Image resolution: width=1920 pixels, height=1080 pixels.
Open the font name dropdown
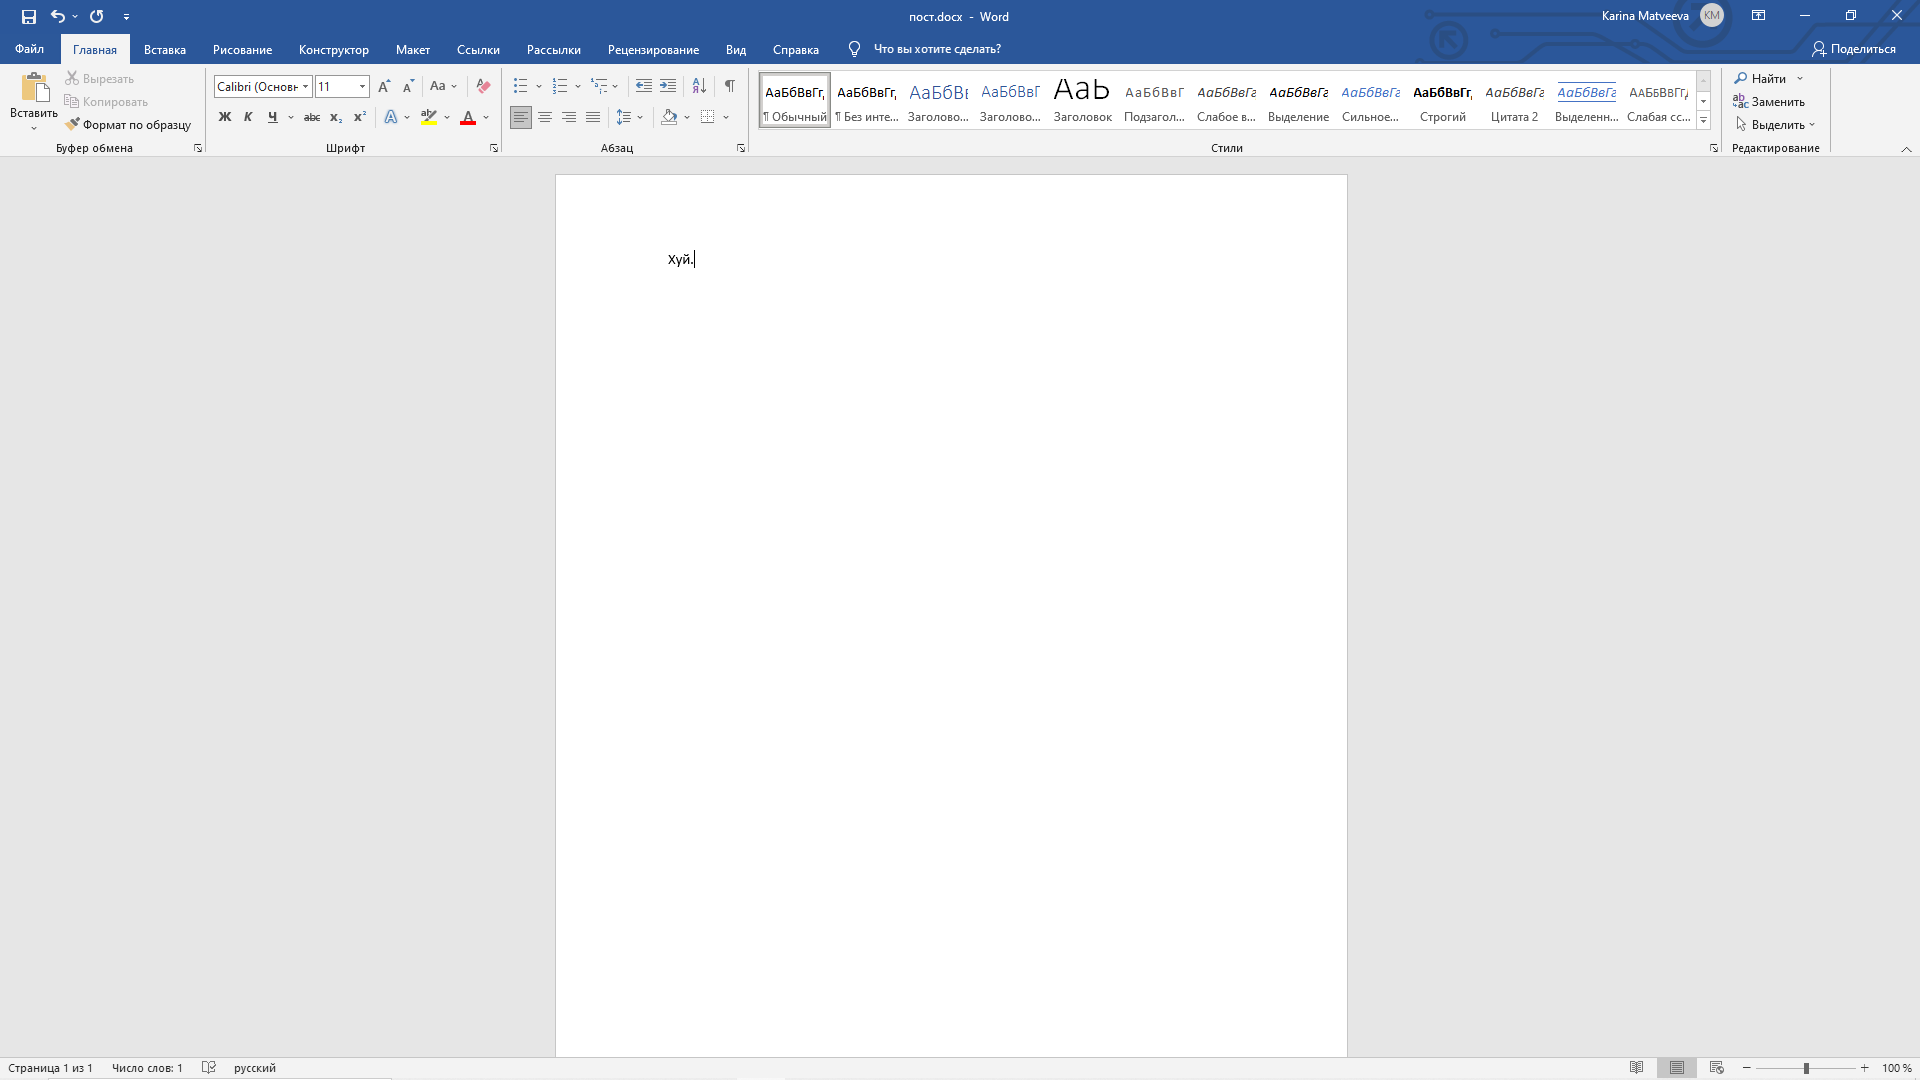[x=305, y=86]
